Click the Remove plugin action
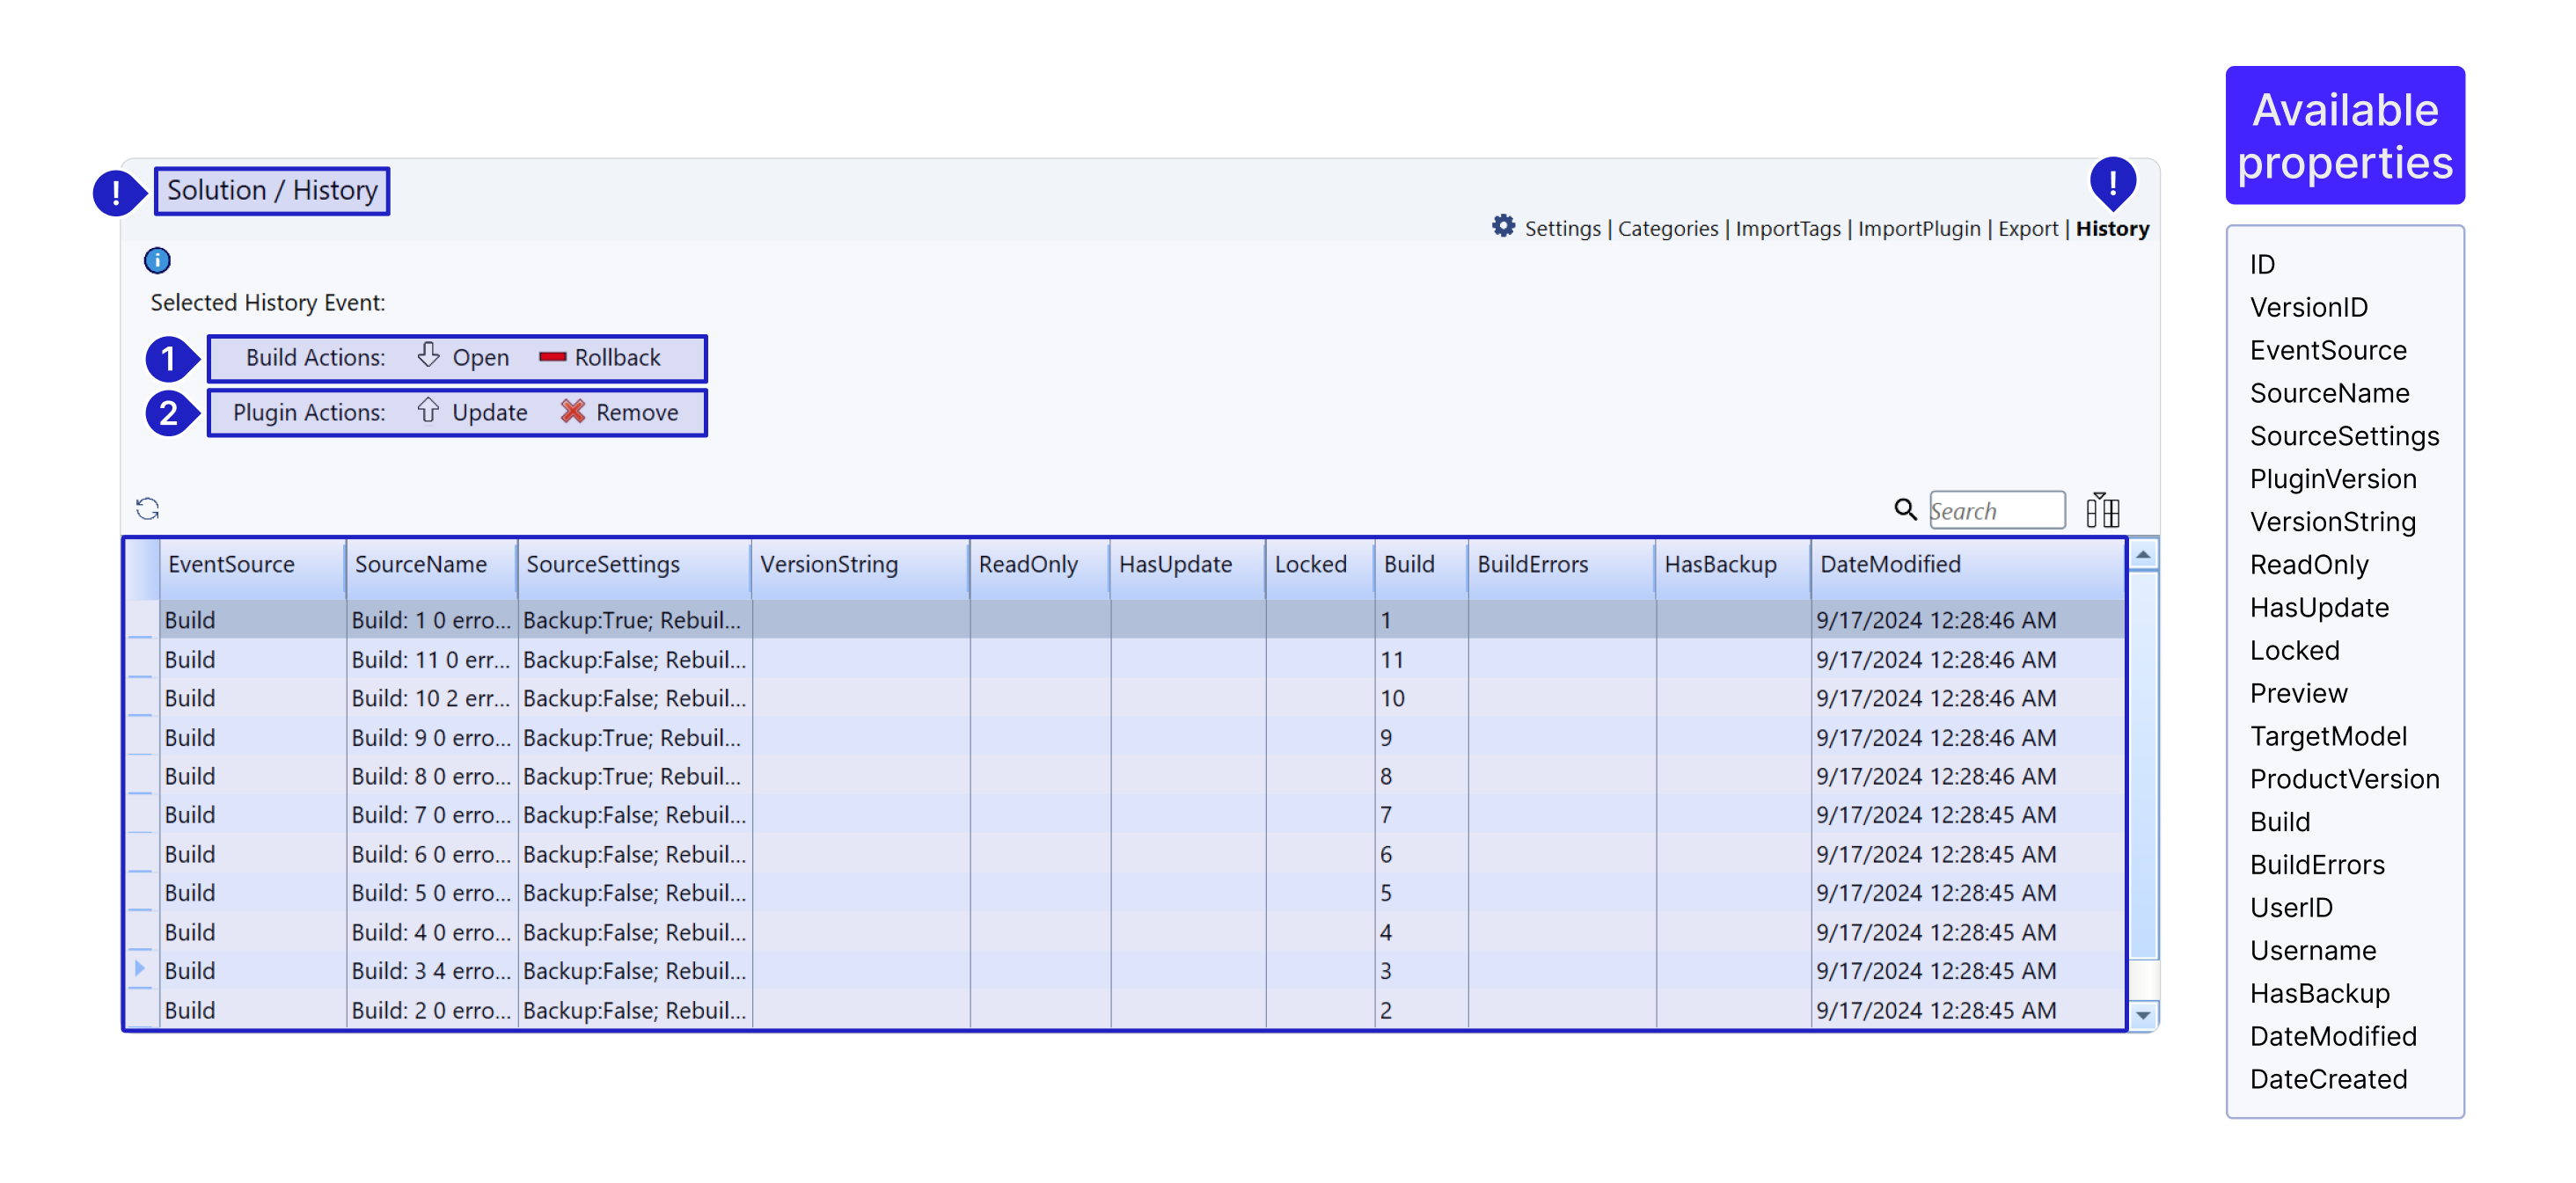The height and width of the screenshot is (1183, 2576). point(620,412)
